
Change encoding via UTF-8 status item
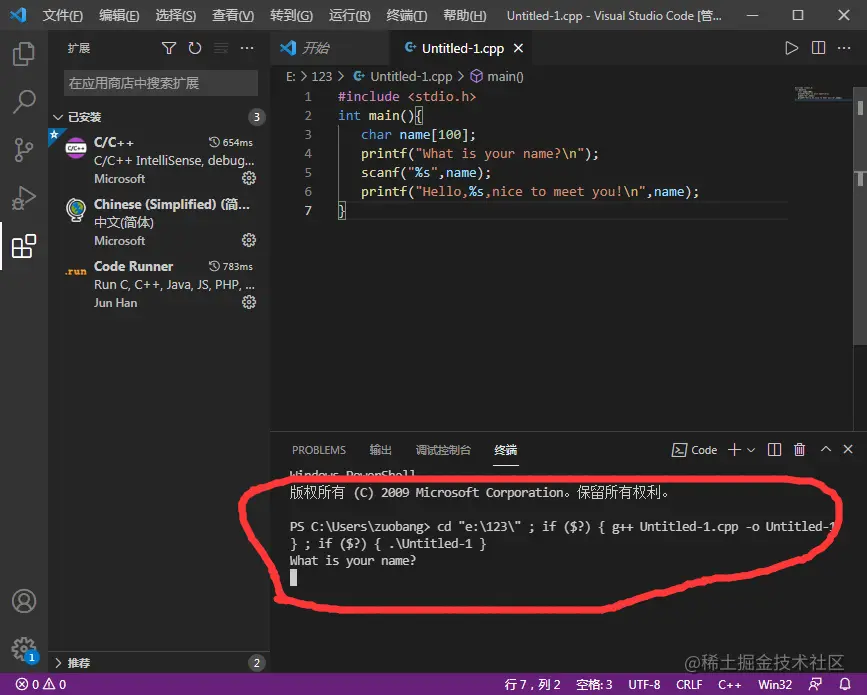(644, 684)
